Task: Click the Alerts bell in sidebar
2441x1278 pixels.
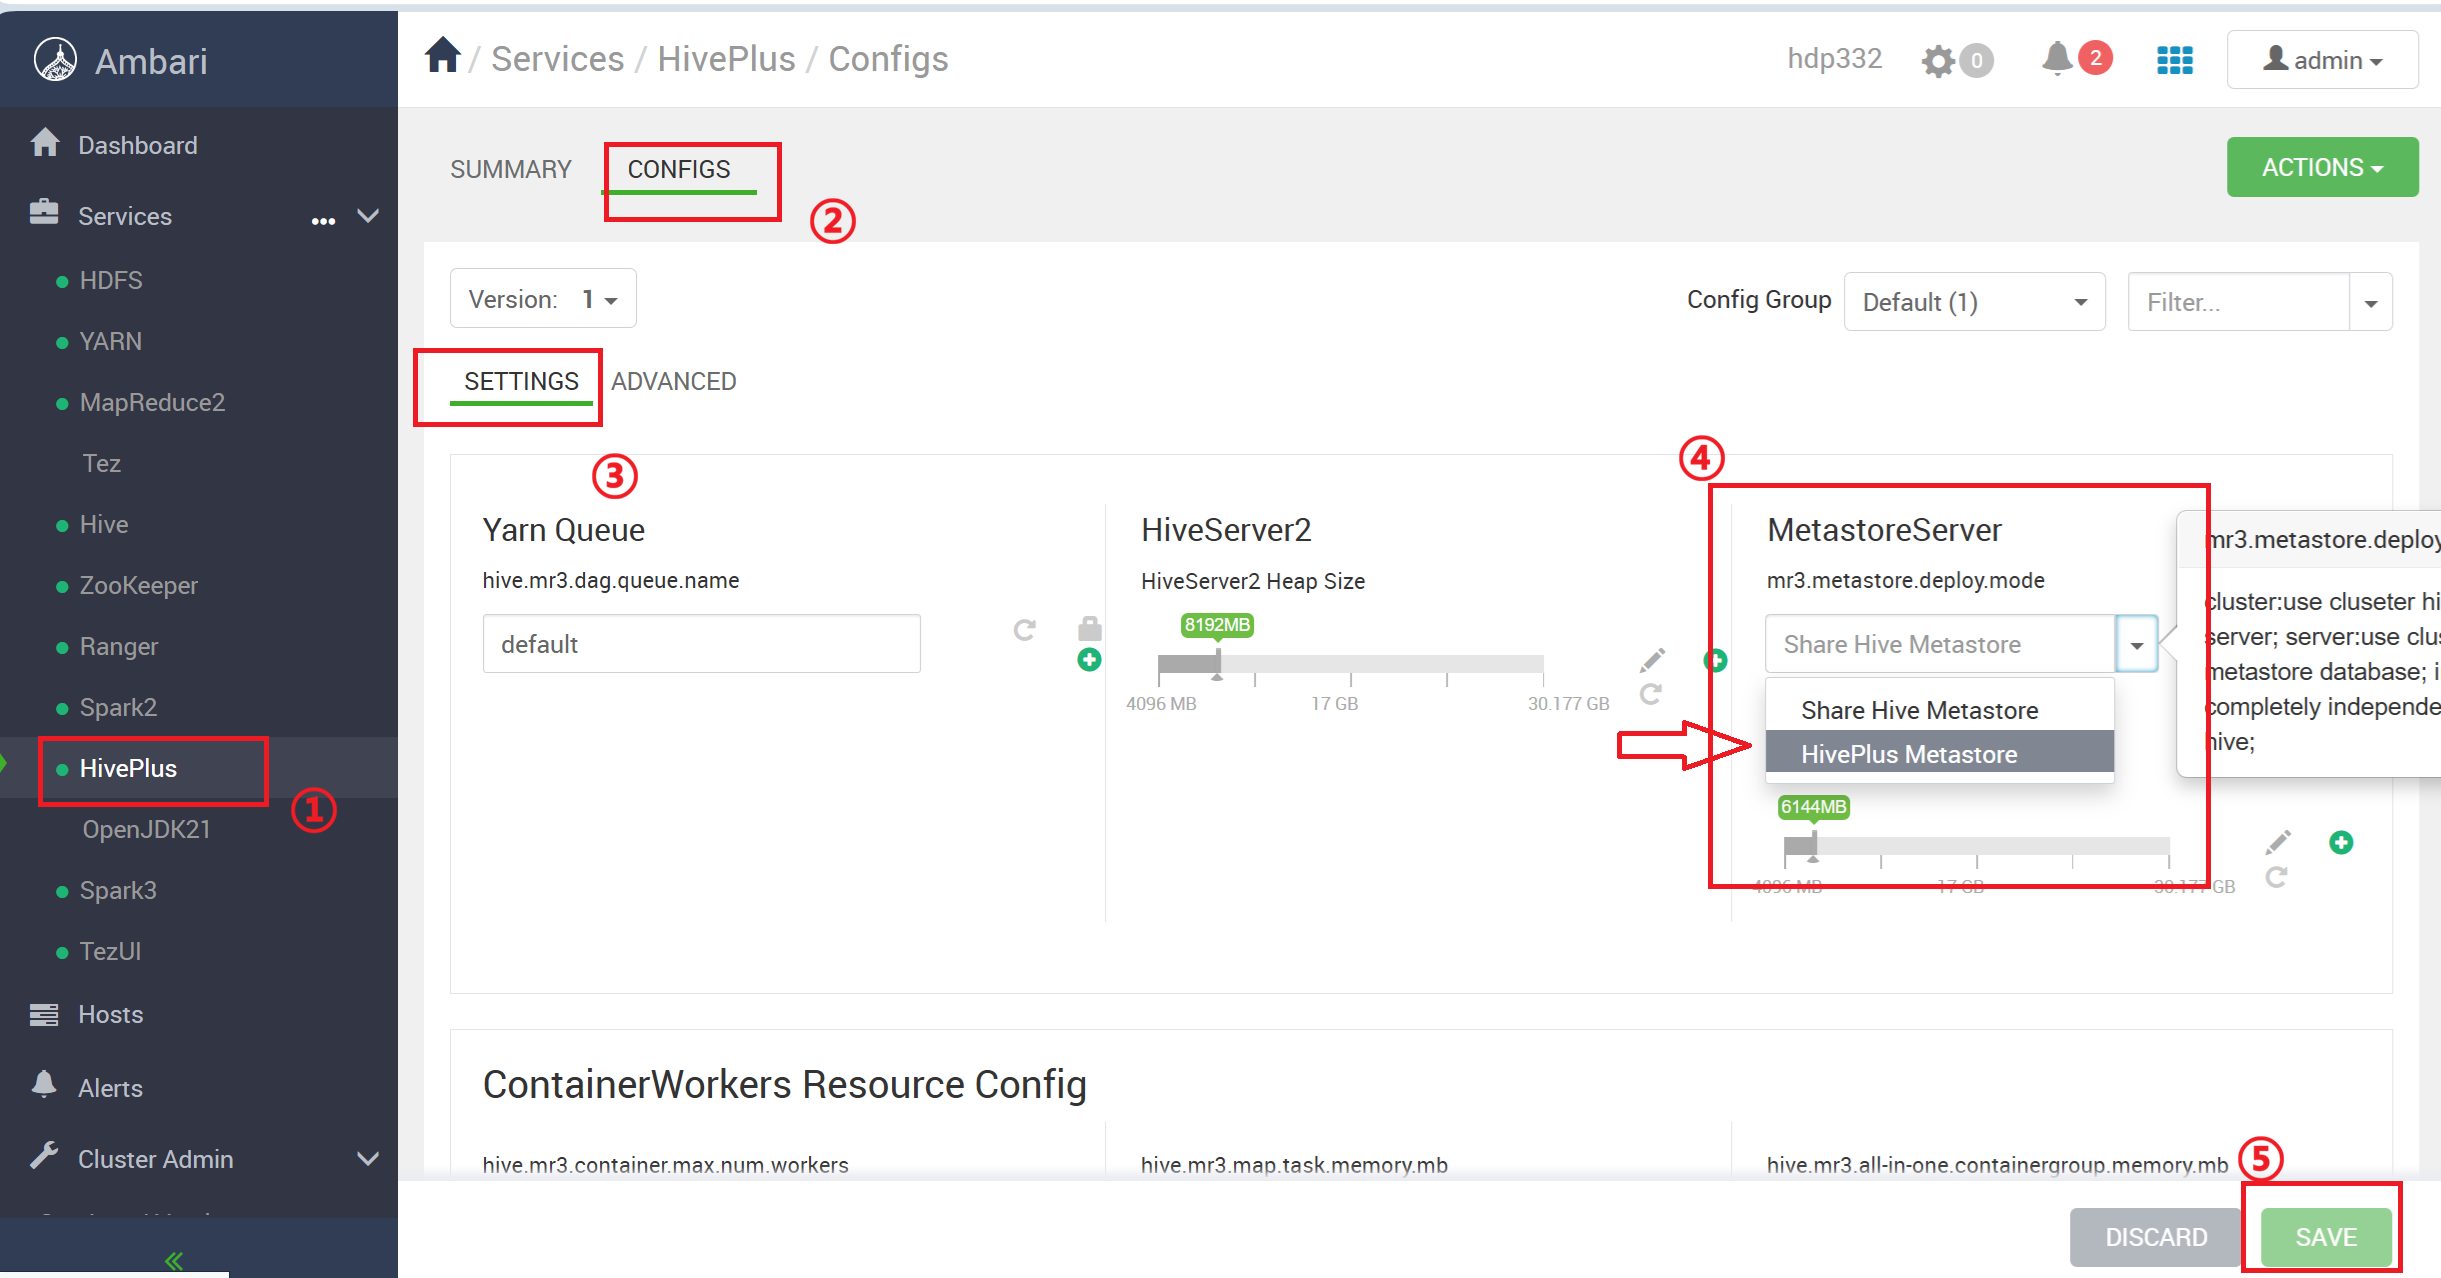Action: point(44,1084)
